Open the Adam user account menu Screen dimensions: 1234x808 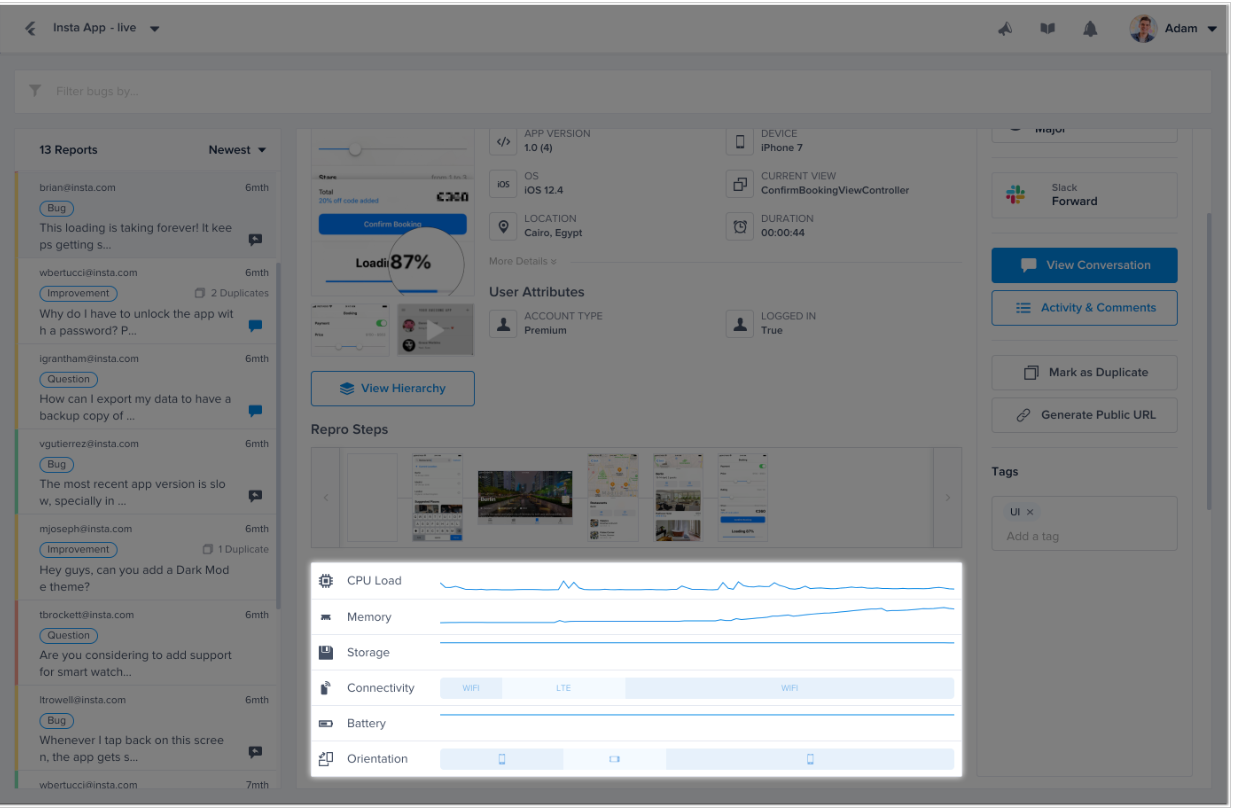pyautogui.click(x=1174, y=29)
